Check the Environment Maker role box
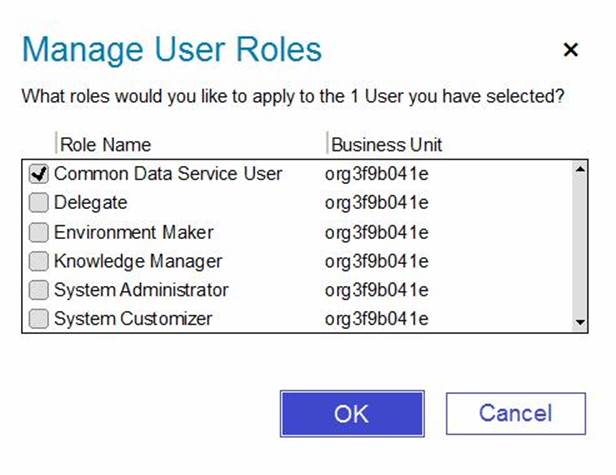This screenshot has height=475, width=616. coord(39,233)
